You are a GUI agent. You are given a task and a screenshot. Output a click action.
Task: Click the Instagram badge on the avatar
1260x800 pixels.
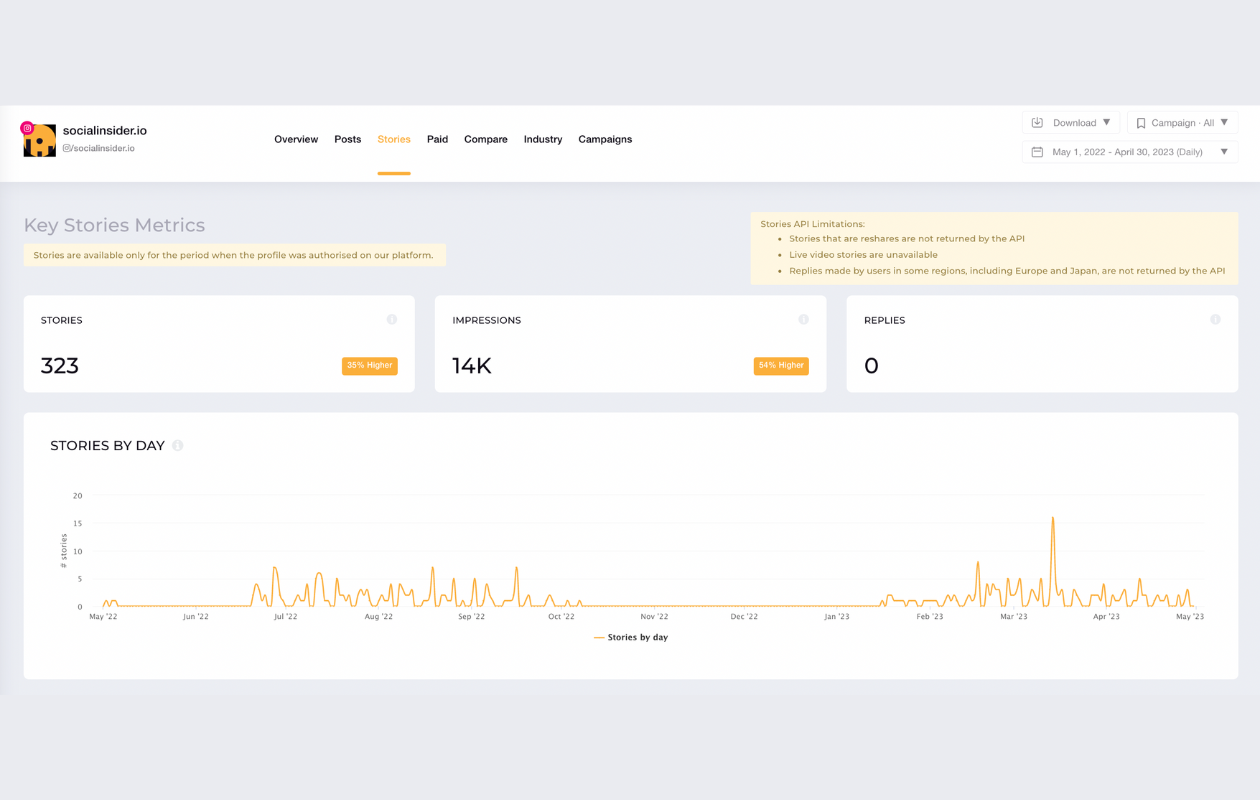pos(28,128)
